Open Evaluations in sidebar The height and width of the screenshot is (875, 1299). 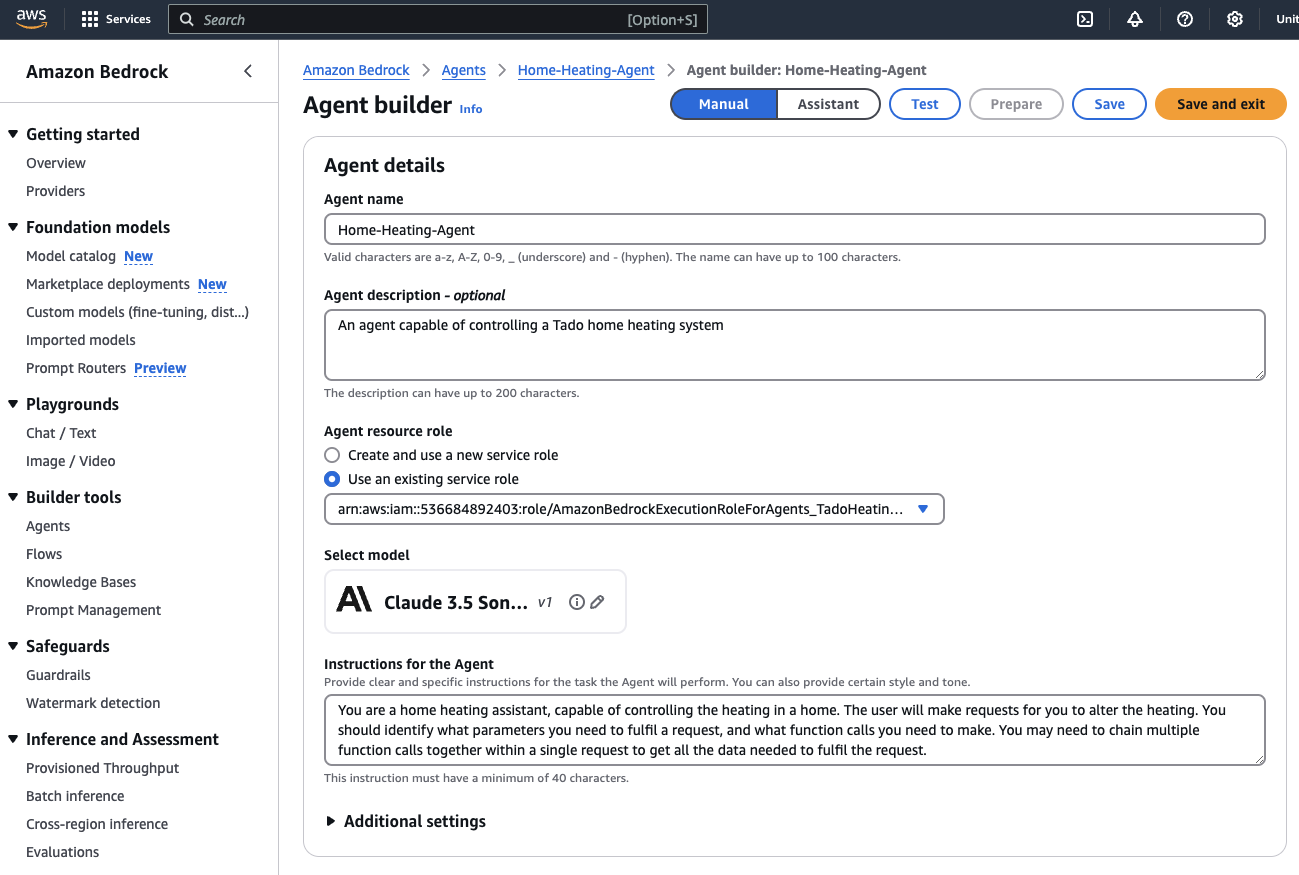click(63, 852)
